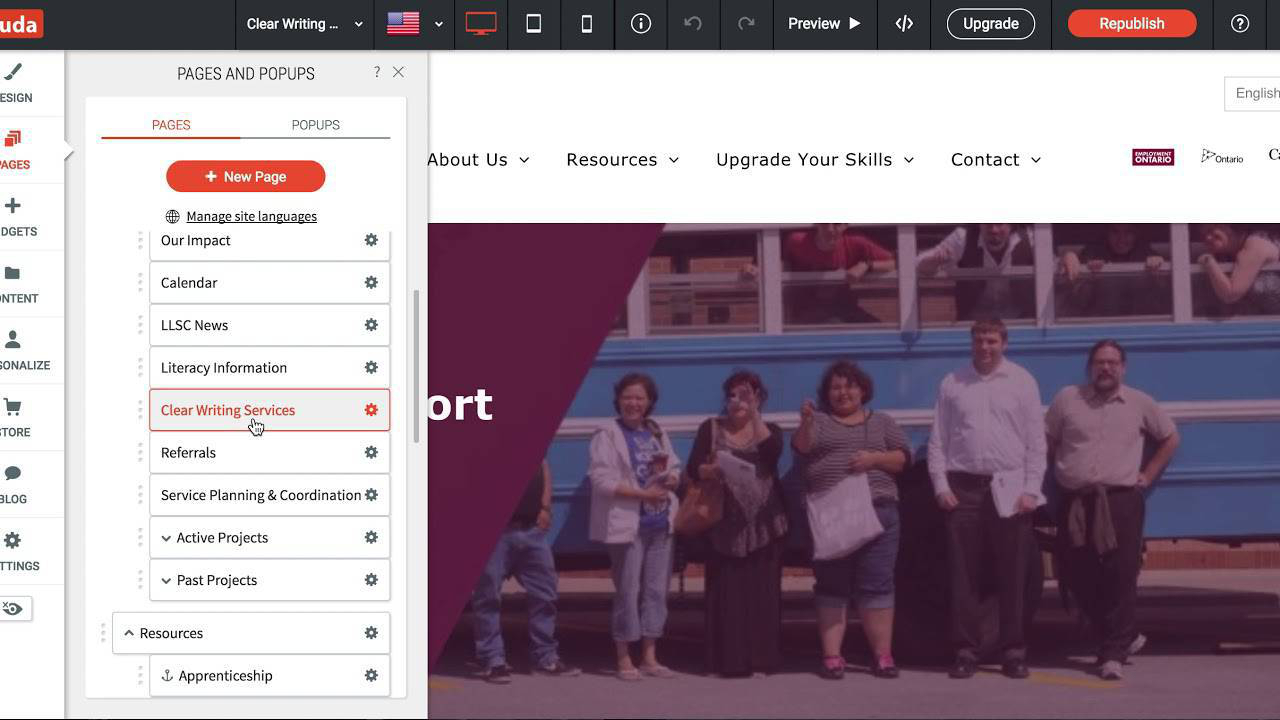Open site info icon

pos(641,24)
